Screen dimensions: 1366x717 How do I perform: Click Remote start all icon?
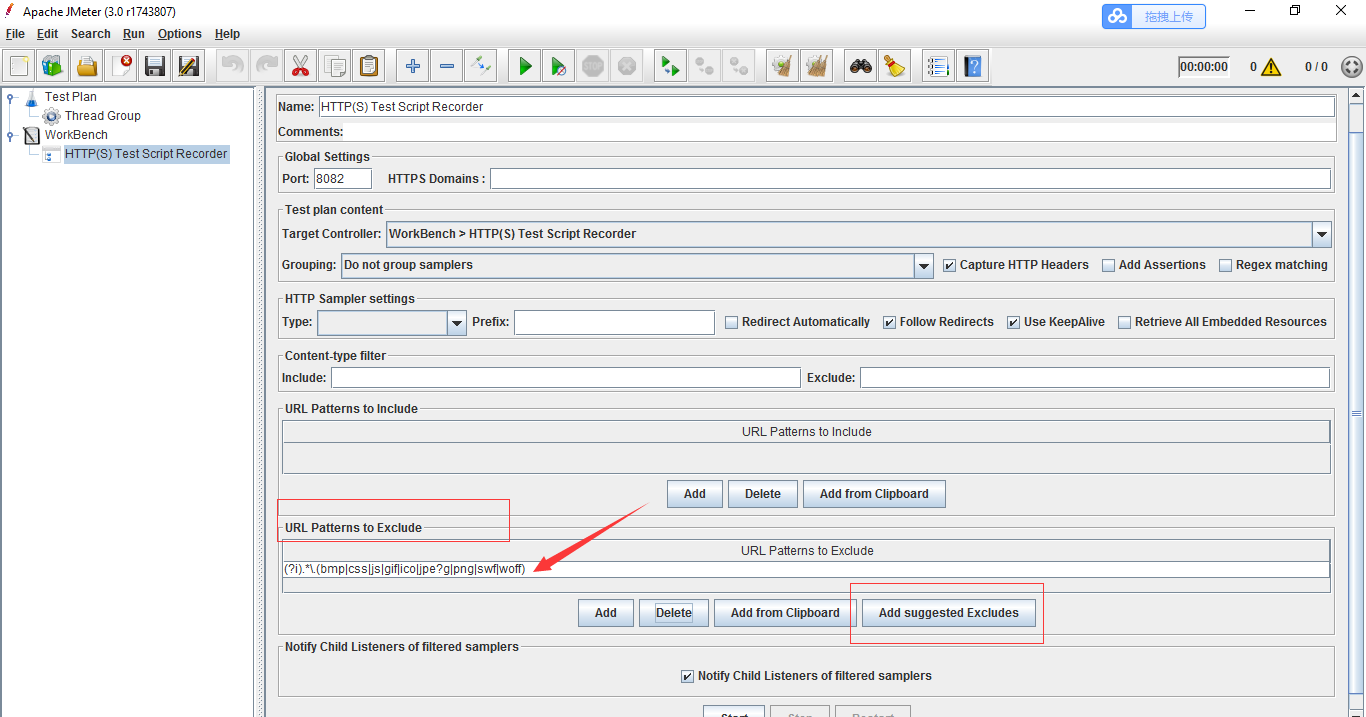(x=670, y=66)
